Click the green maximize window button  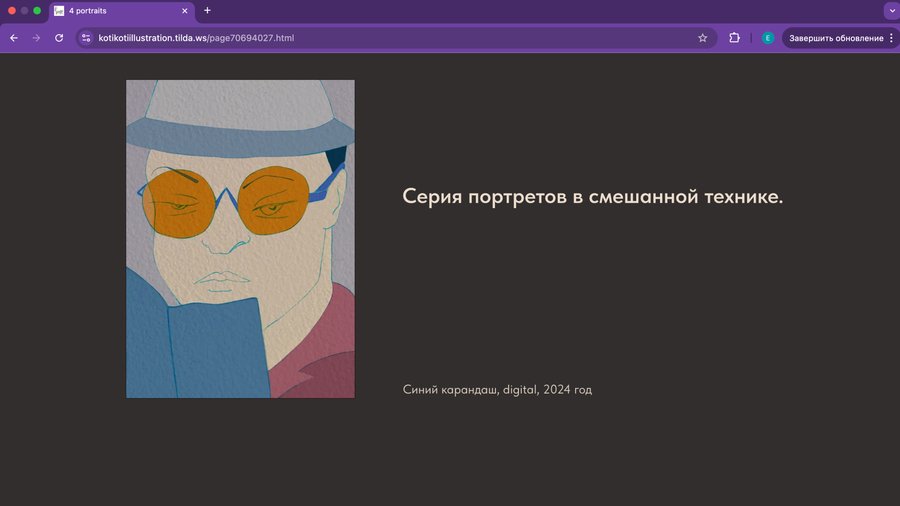click(x=37, y=11)
